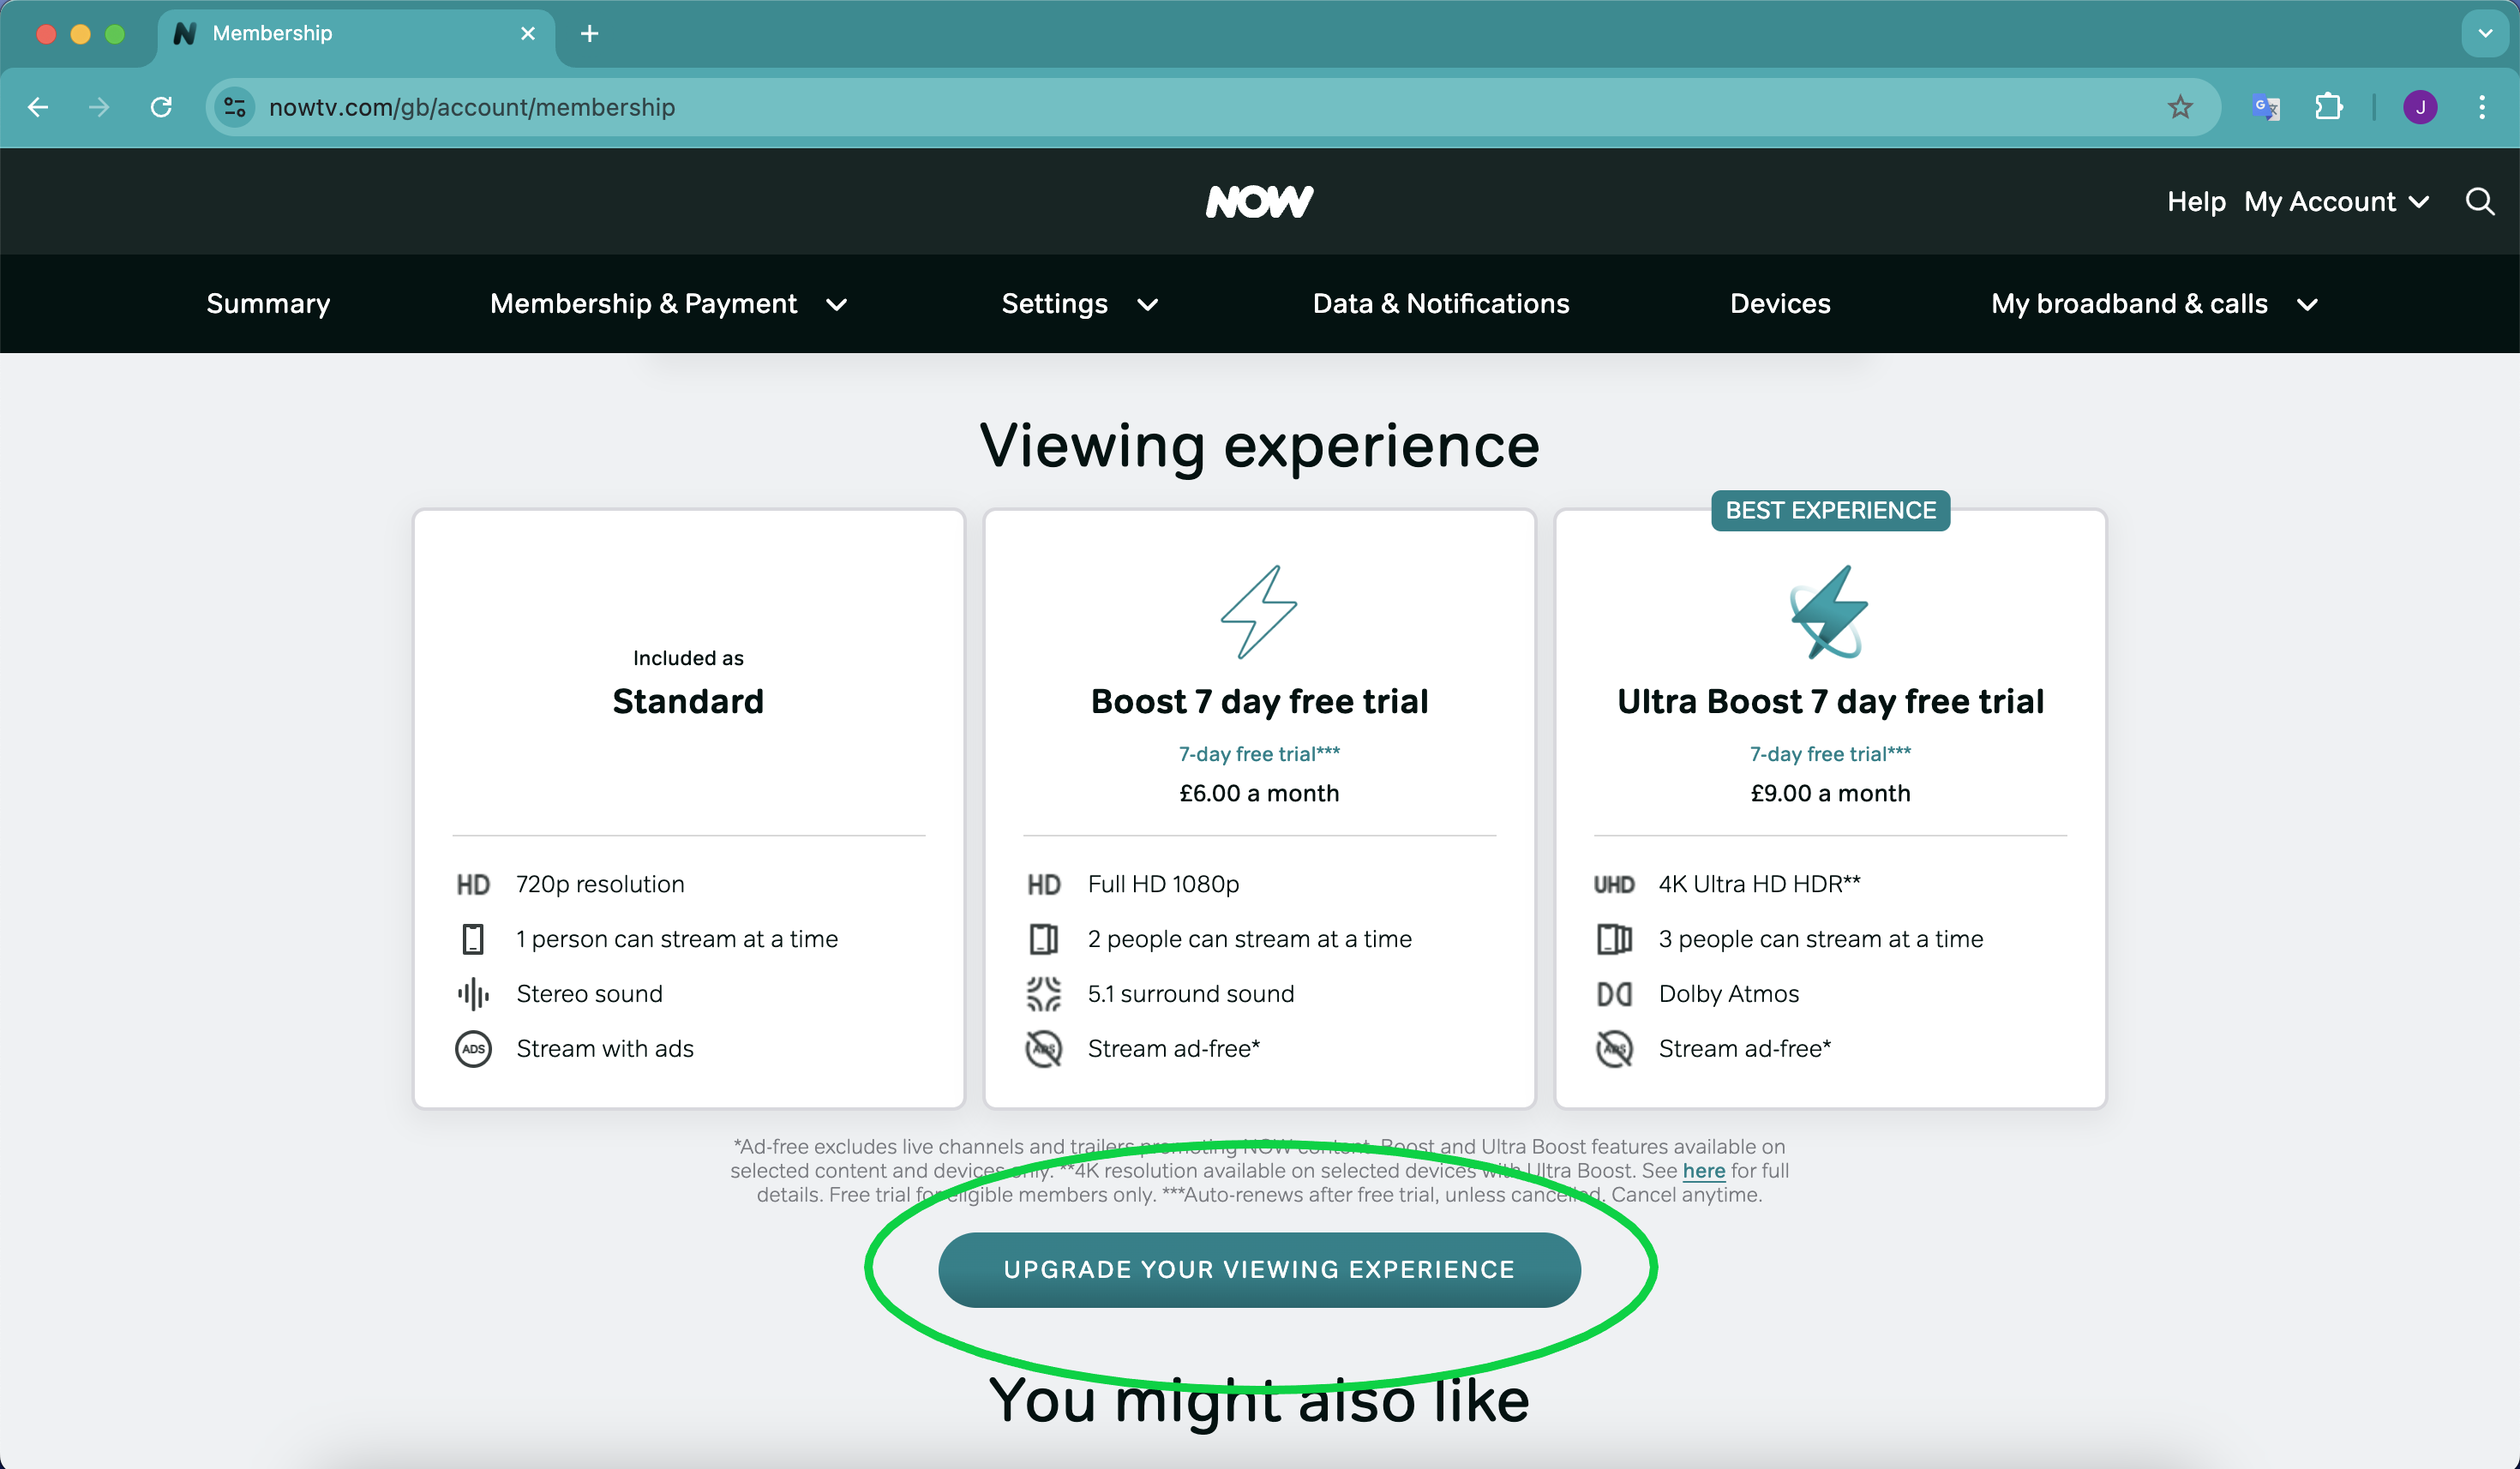Open the Chrome three-dot menu
This screenshot has width=2520, height=1469.
click(2482, 107)
